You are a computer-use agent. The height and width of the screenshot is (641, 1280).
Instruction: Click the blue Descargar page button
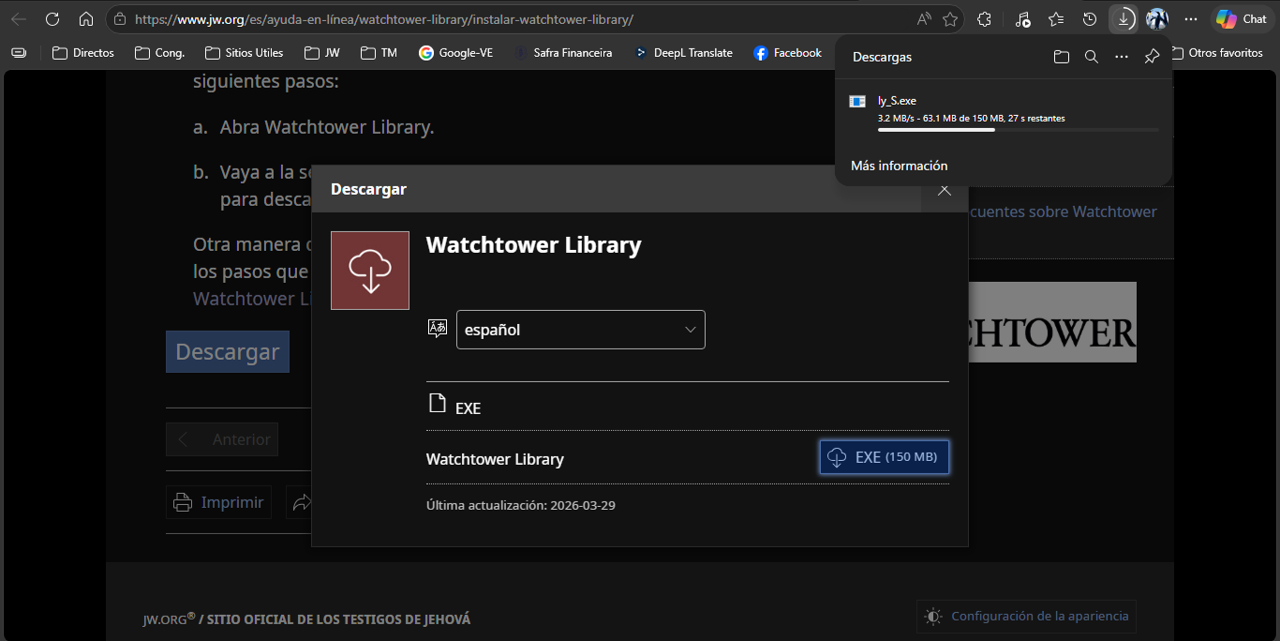pyautogui.click(x=228, y=352)
